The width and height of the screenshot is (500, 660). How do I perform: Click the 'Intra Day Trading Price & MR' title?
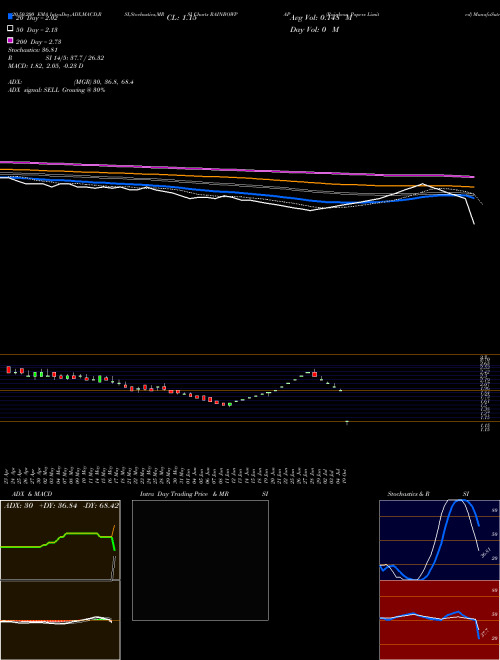[x=184, y=494]
